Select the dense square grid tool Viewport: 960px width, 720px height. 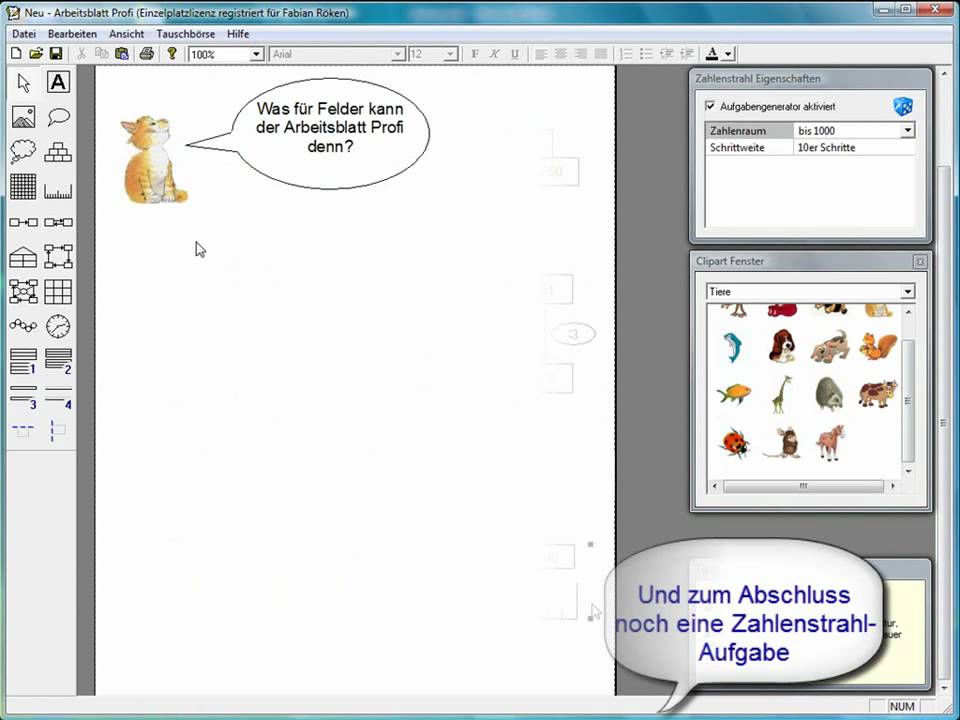(x=23, y=187)
